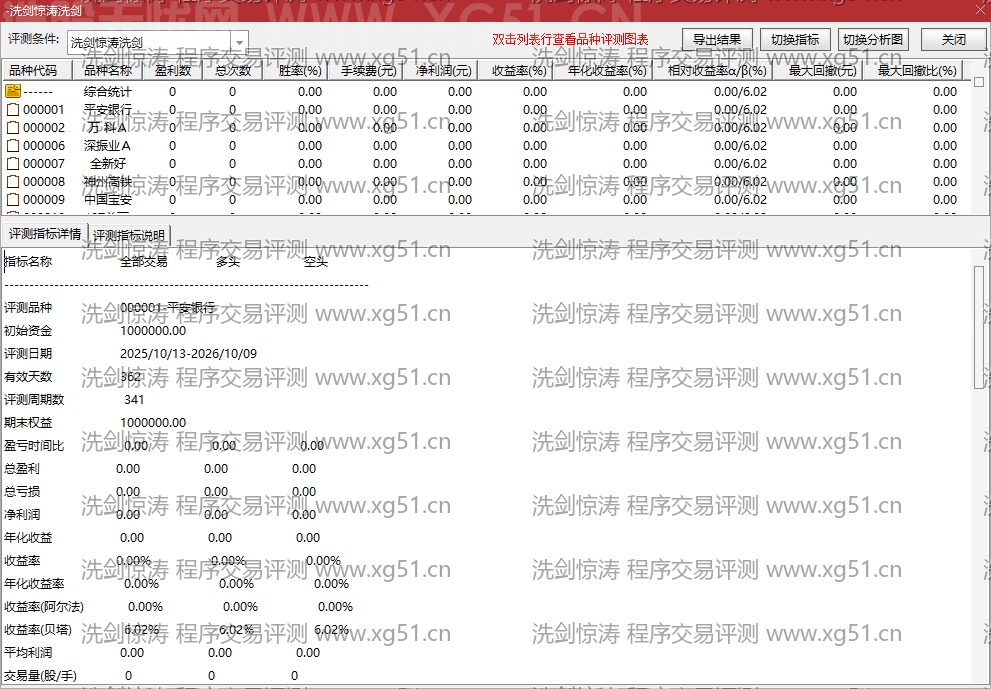Click the icon beside code 000006

13,145
